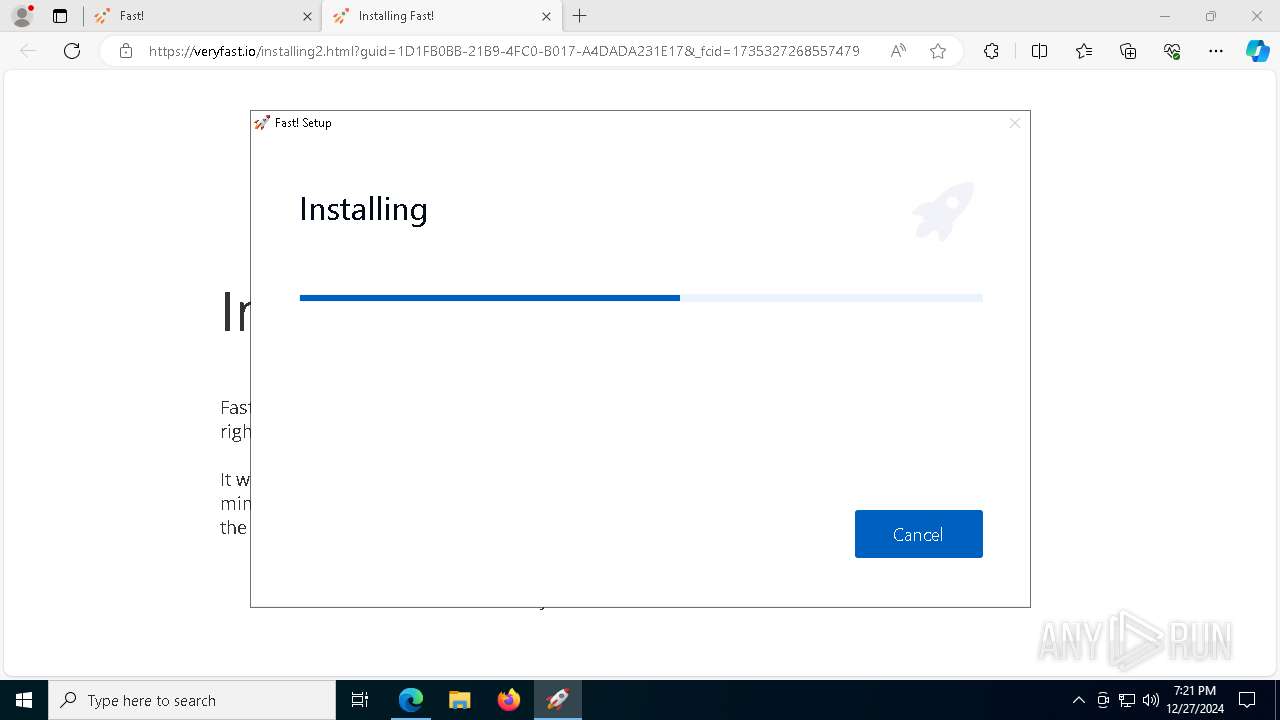Open Collections panel
The width and height of the screenshot is (1280, 720).
coord(1128,51)
